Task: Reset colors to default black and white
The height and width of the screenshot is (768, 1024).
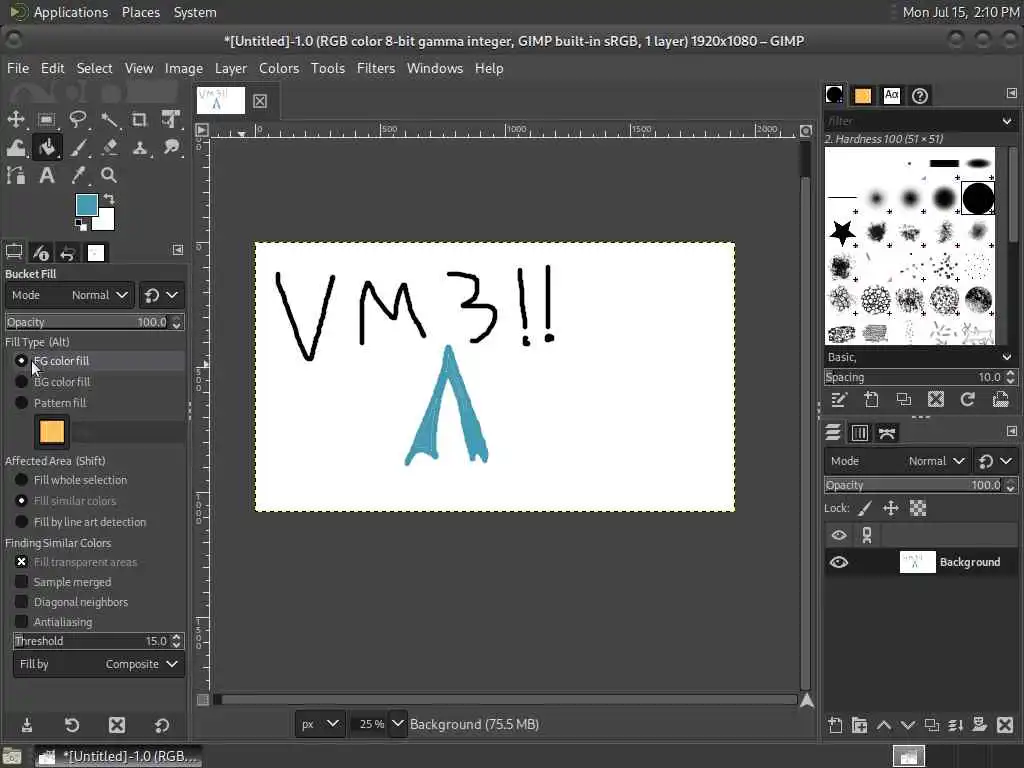Action: click(80, 225)
